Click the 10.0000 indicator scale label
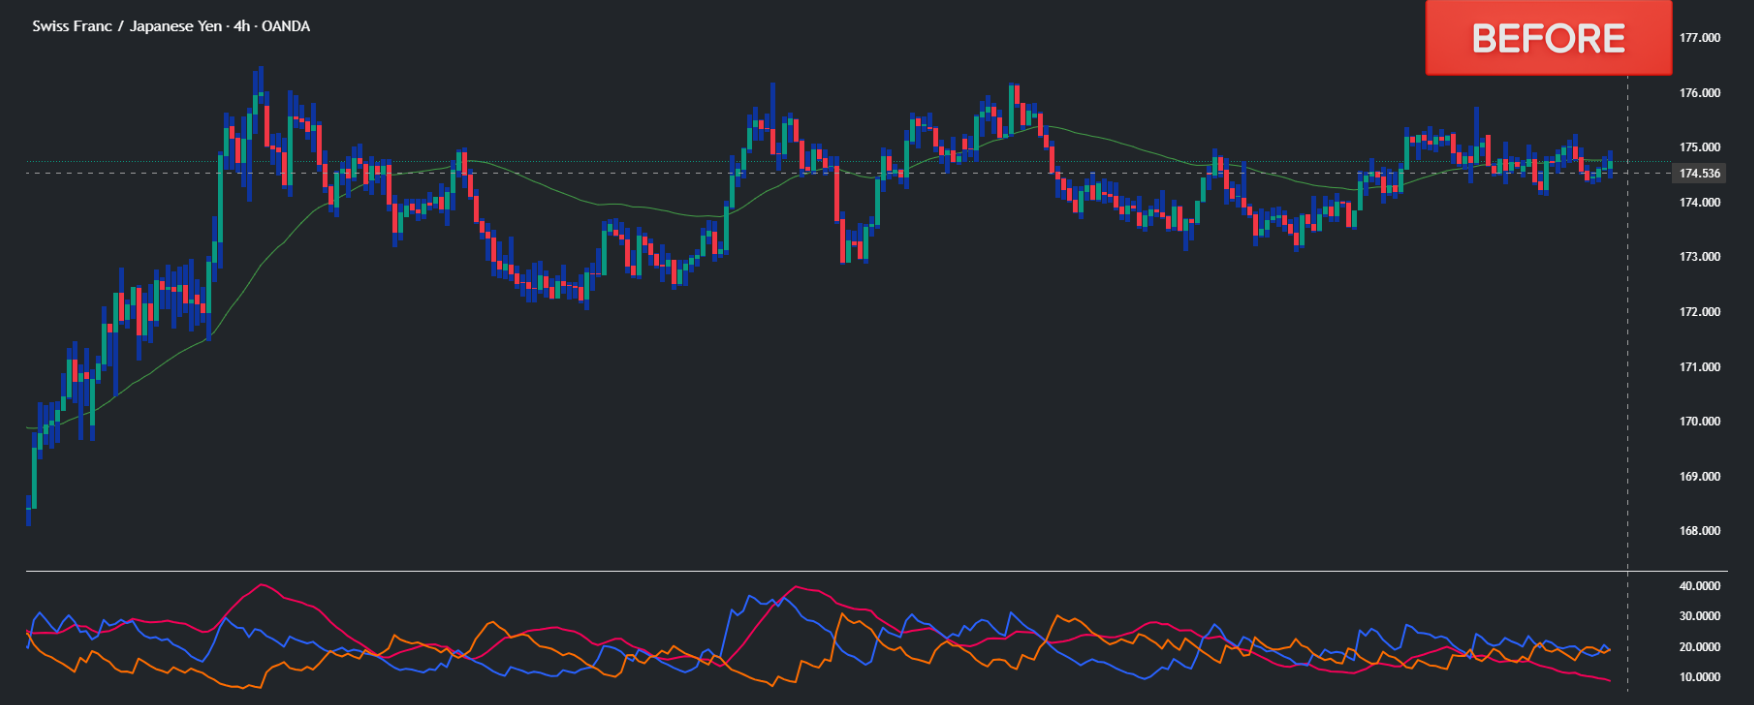 (1699, 677)
